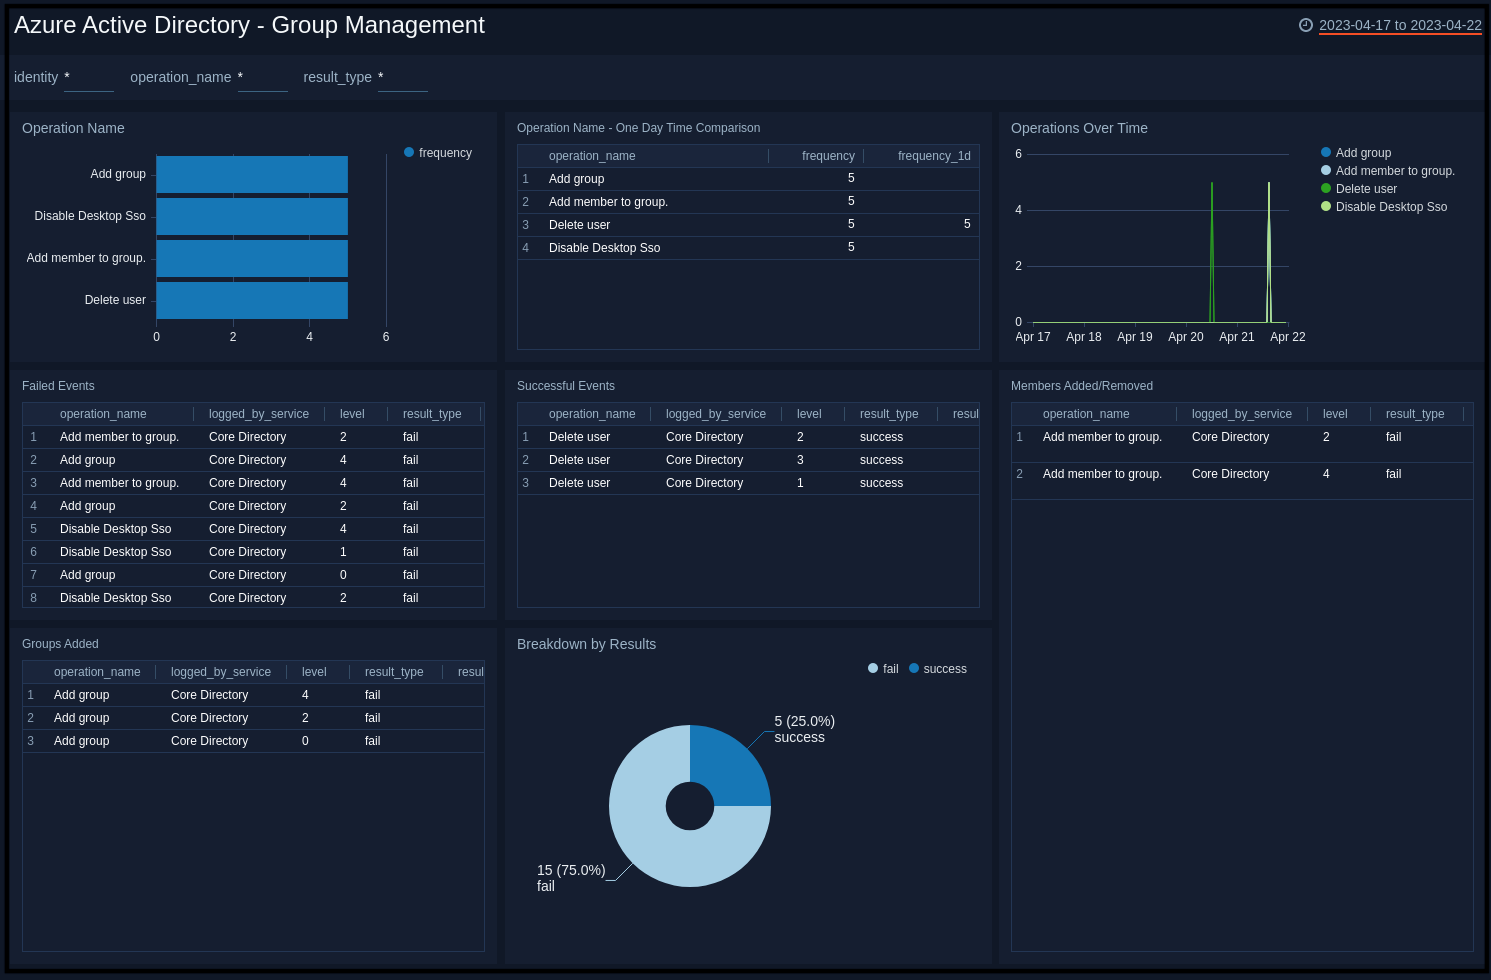Click the Apr 21 spike on the line chart
Screen dimensions: 1491x980
1269,252
